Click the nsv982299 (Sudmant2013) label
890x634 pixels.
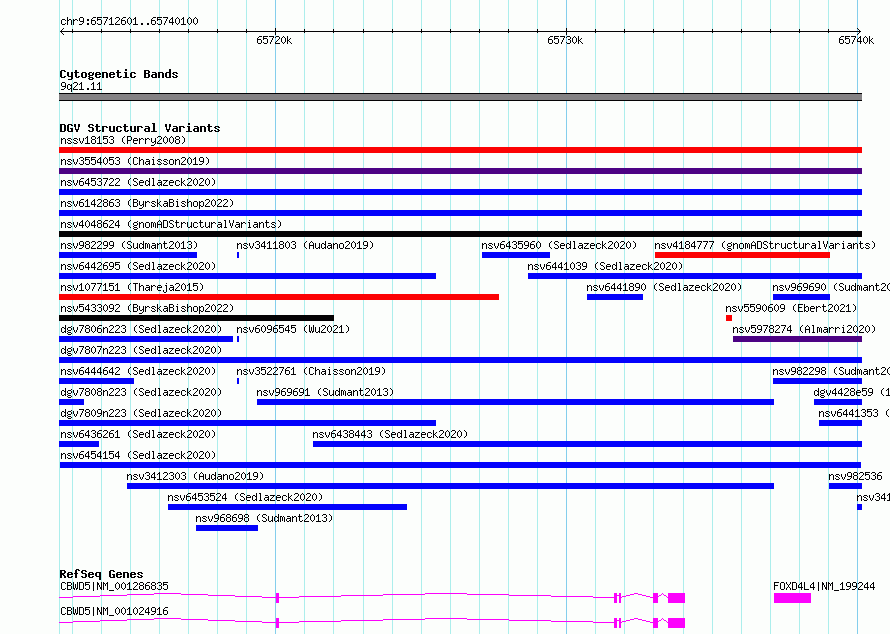click(x=129, y=245)
